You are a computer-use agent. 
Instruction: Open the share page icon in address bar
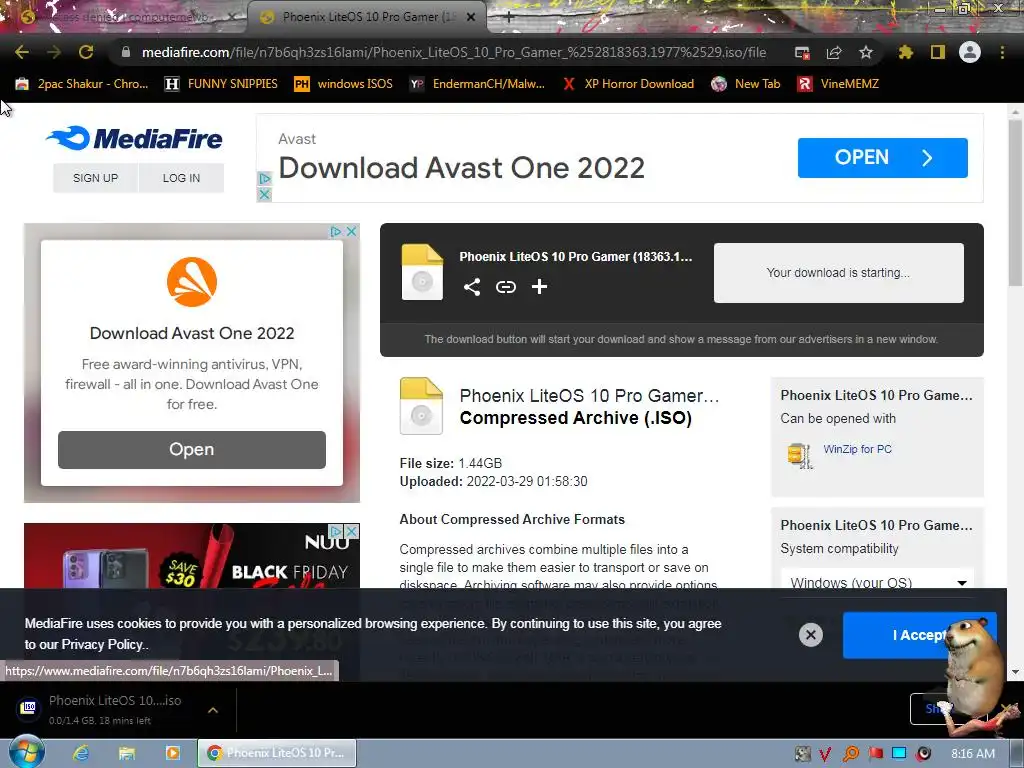(x=834, y=52)
